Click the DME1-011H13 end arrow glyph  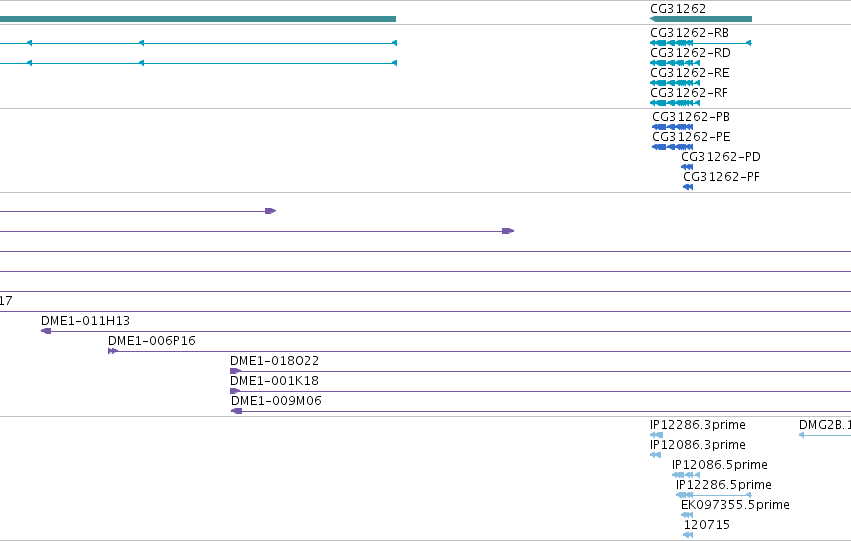(x=46, y=331)
